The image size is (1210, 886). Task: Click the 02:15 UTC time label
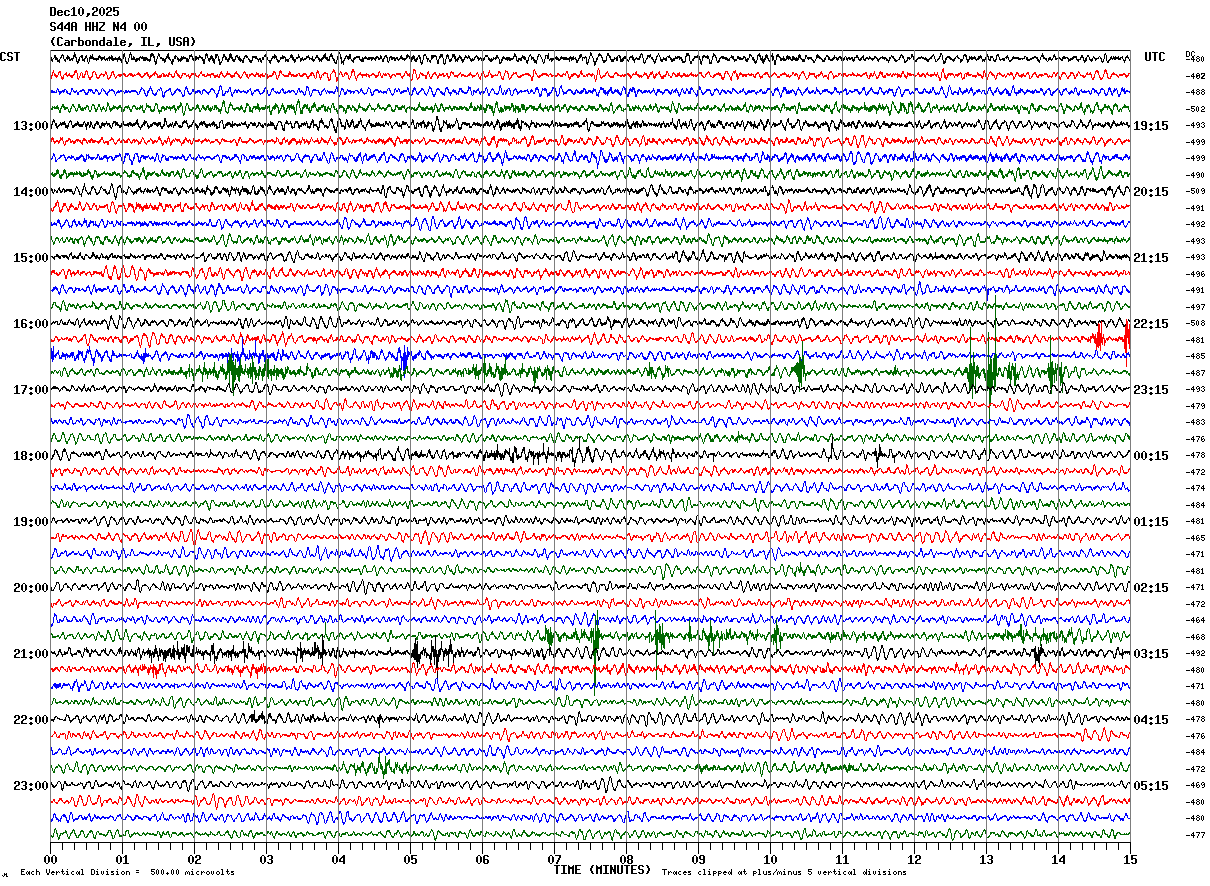(x=1151, y=587)
